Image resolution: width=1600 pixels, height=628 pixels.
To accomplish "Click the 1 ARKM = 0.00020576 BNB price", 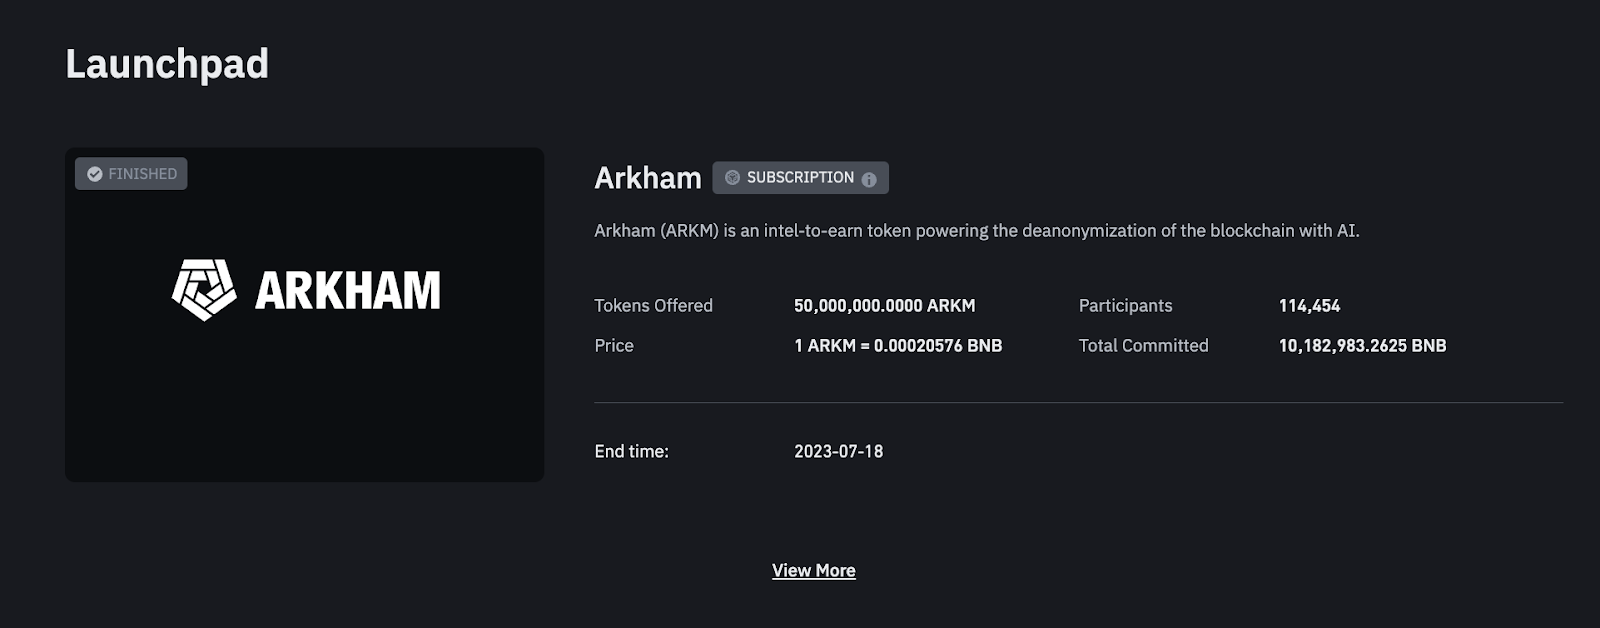I will pyautogui.click(x=897, y=346).
